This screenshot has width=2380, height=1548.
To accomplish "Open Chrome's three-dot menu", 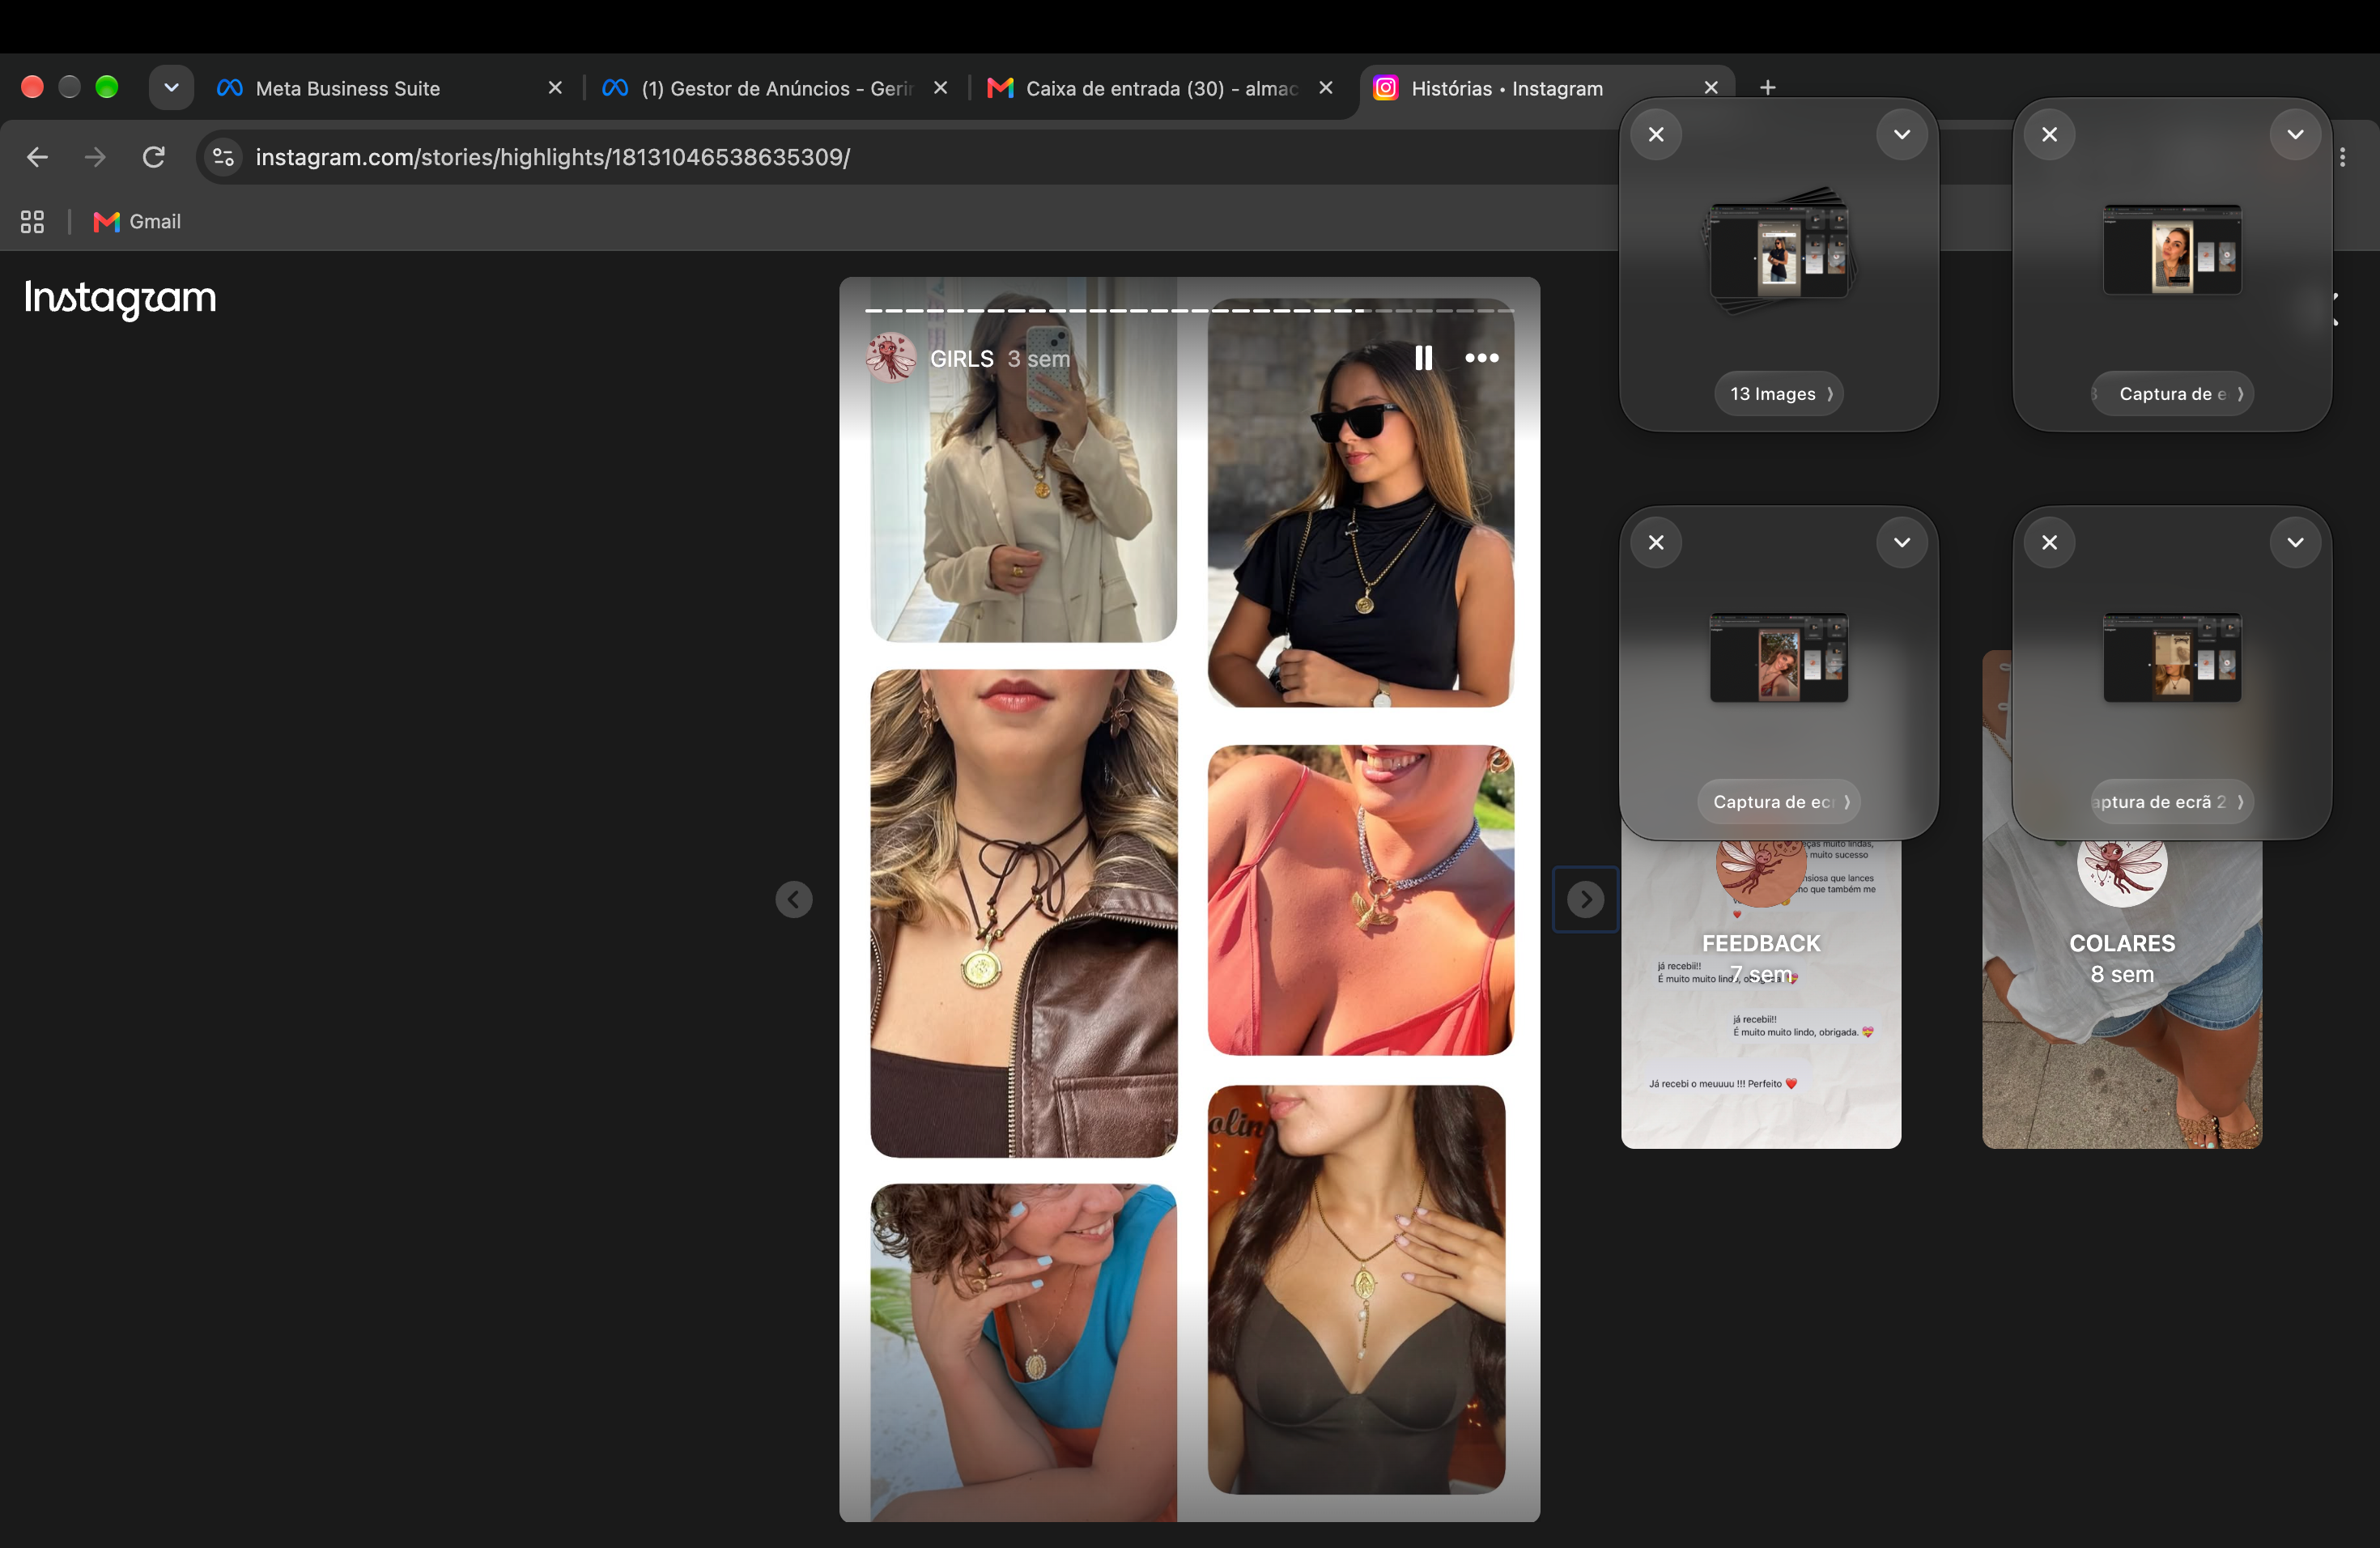I will coord(2343,157).
